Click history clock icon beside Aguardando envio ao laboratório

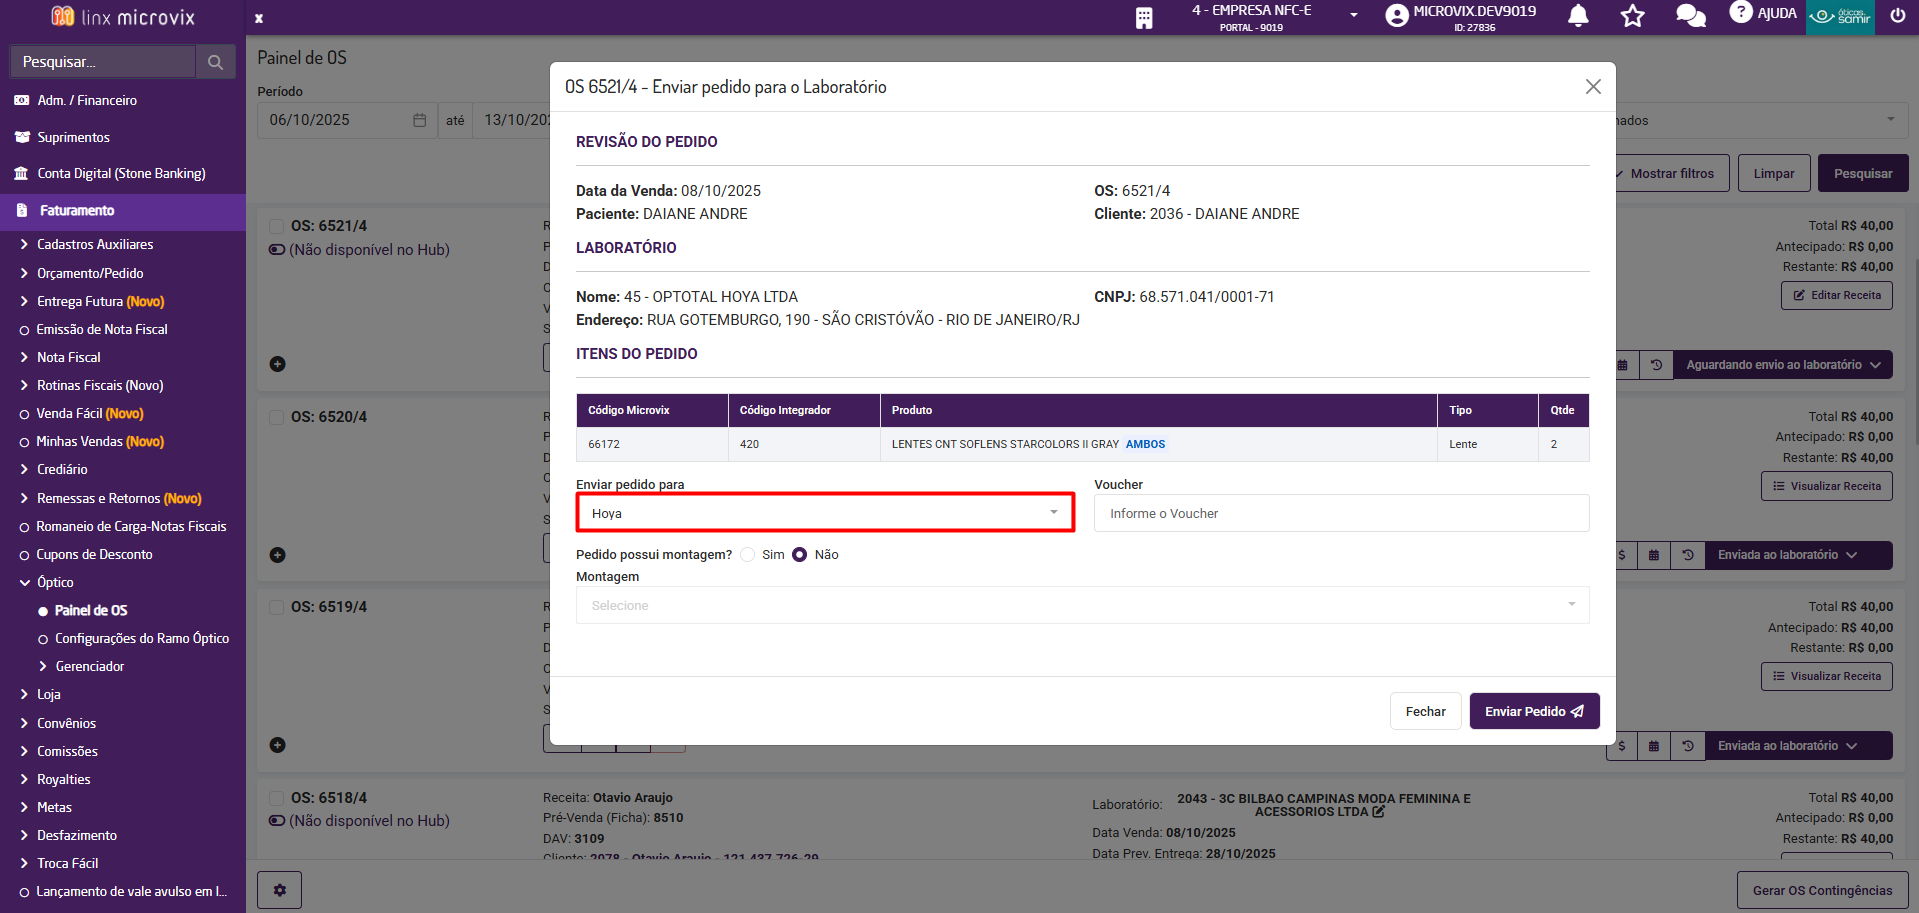[1656, 365]
